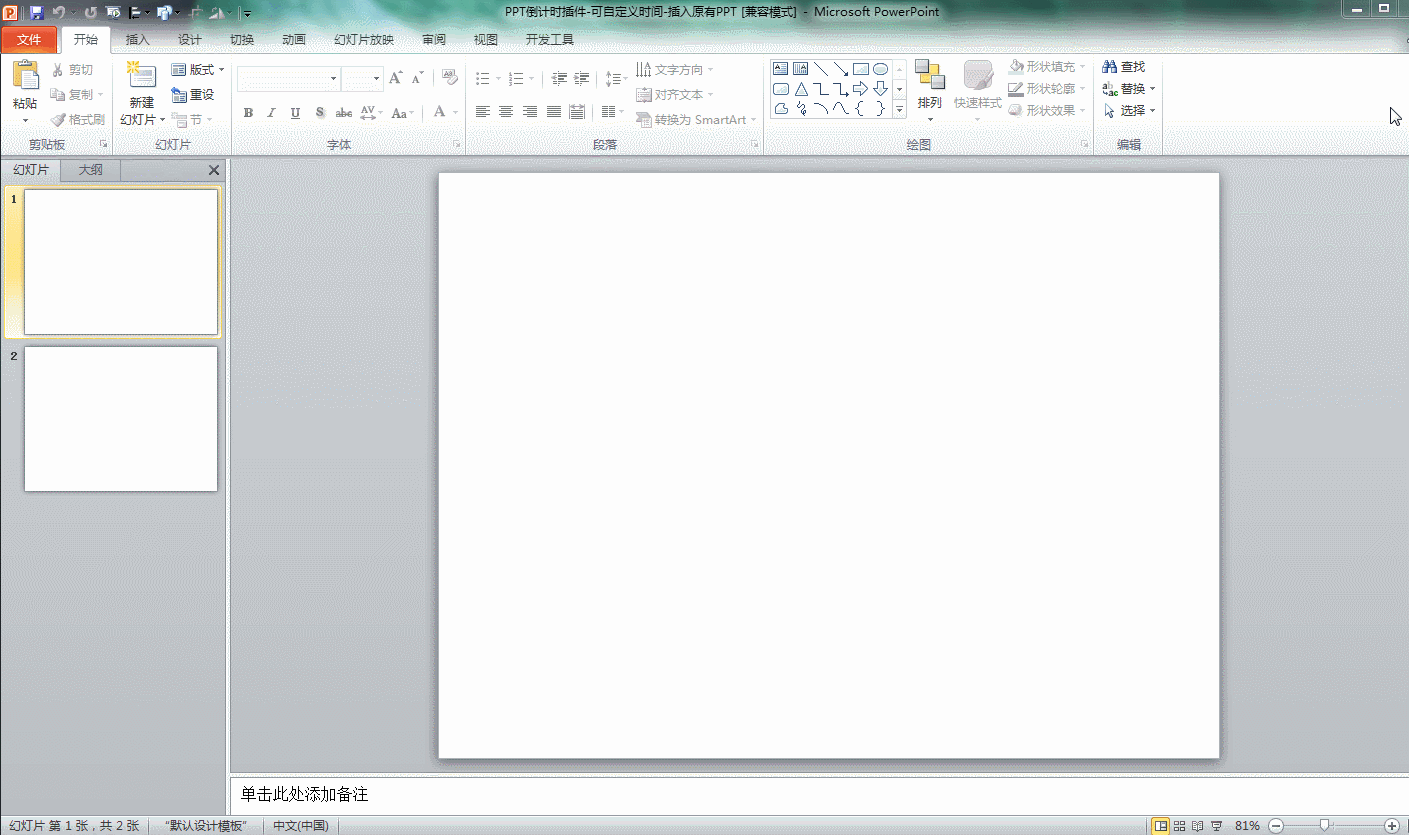Open the 选择 select dropdown
Screen dimensions: 1409x835
pyautogui.click(x=1129, y=111)
